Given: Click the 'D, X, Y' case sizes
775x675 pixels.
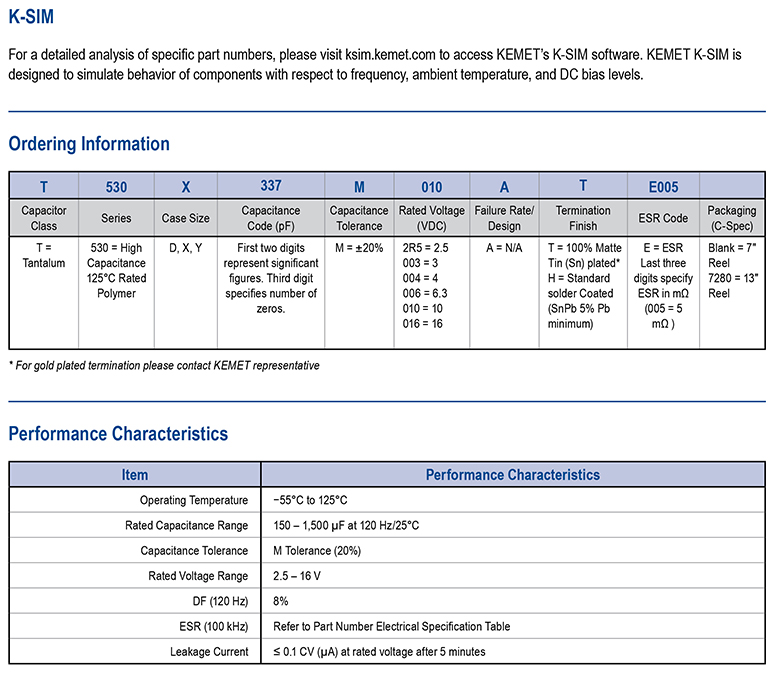Looking at the screenshot, I should (x=186, y=248).
